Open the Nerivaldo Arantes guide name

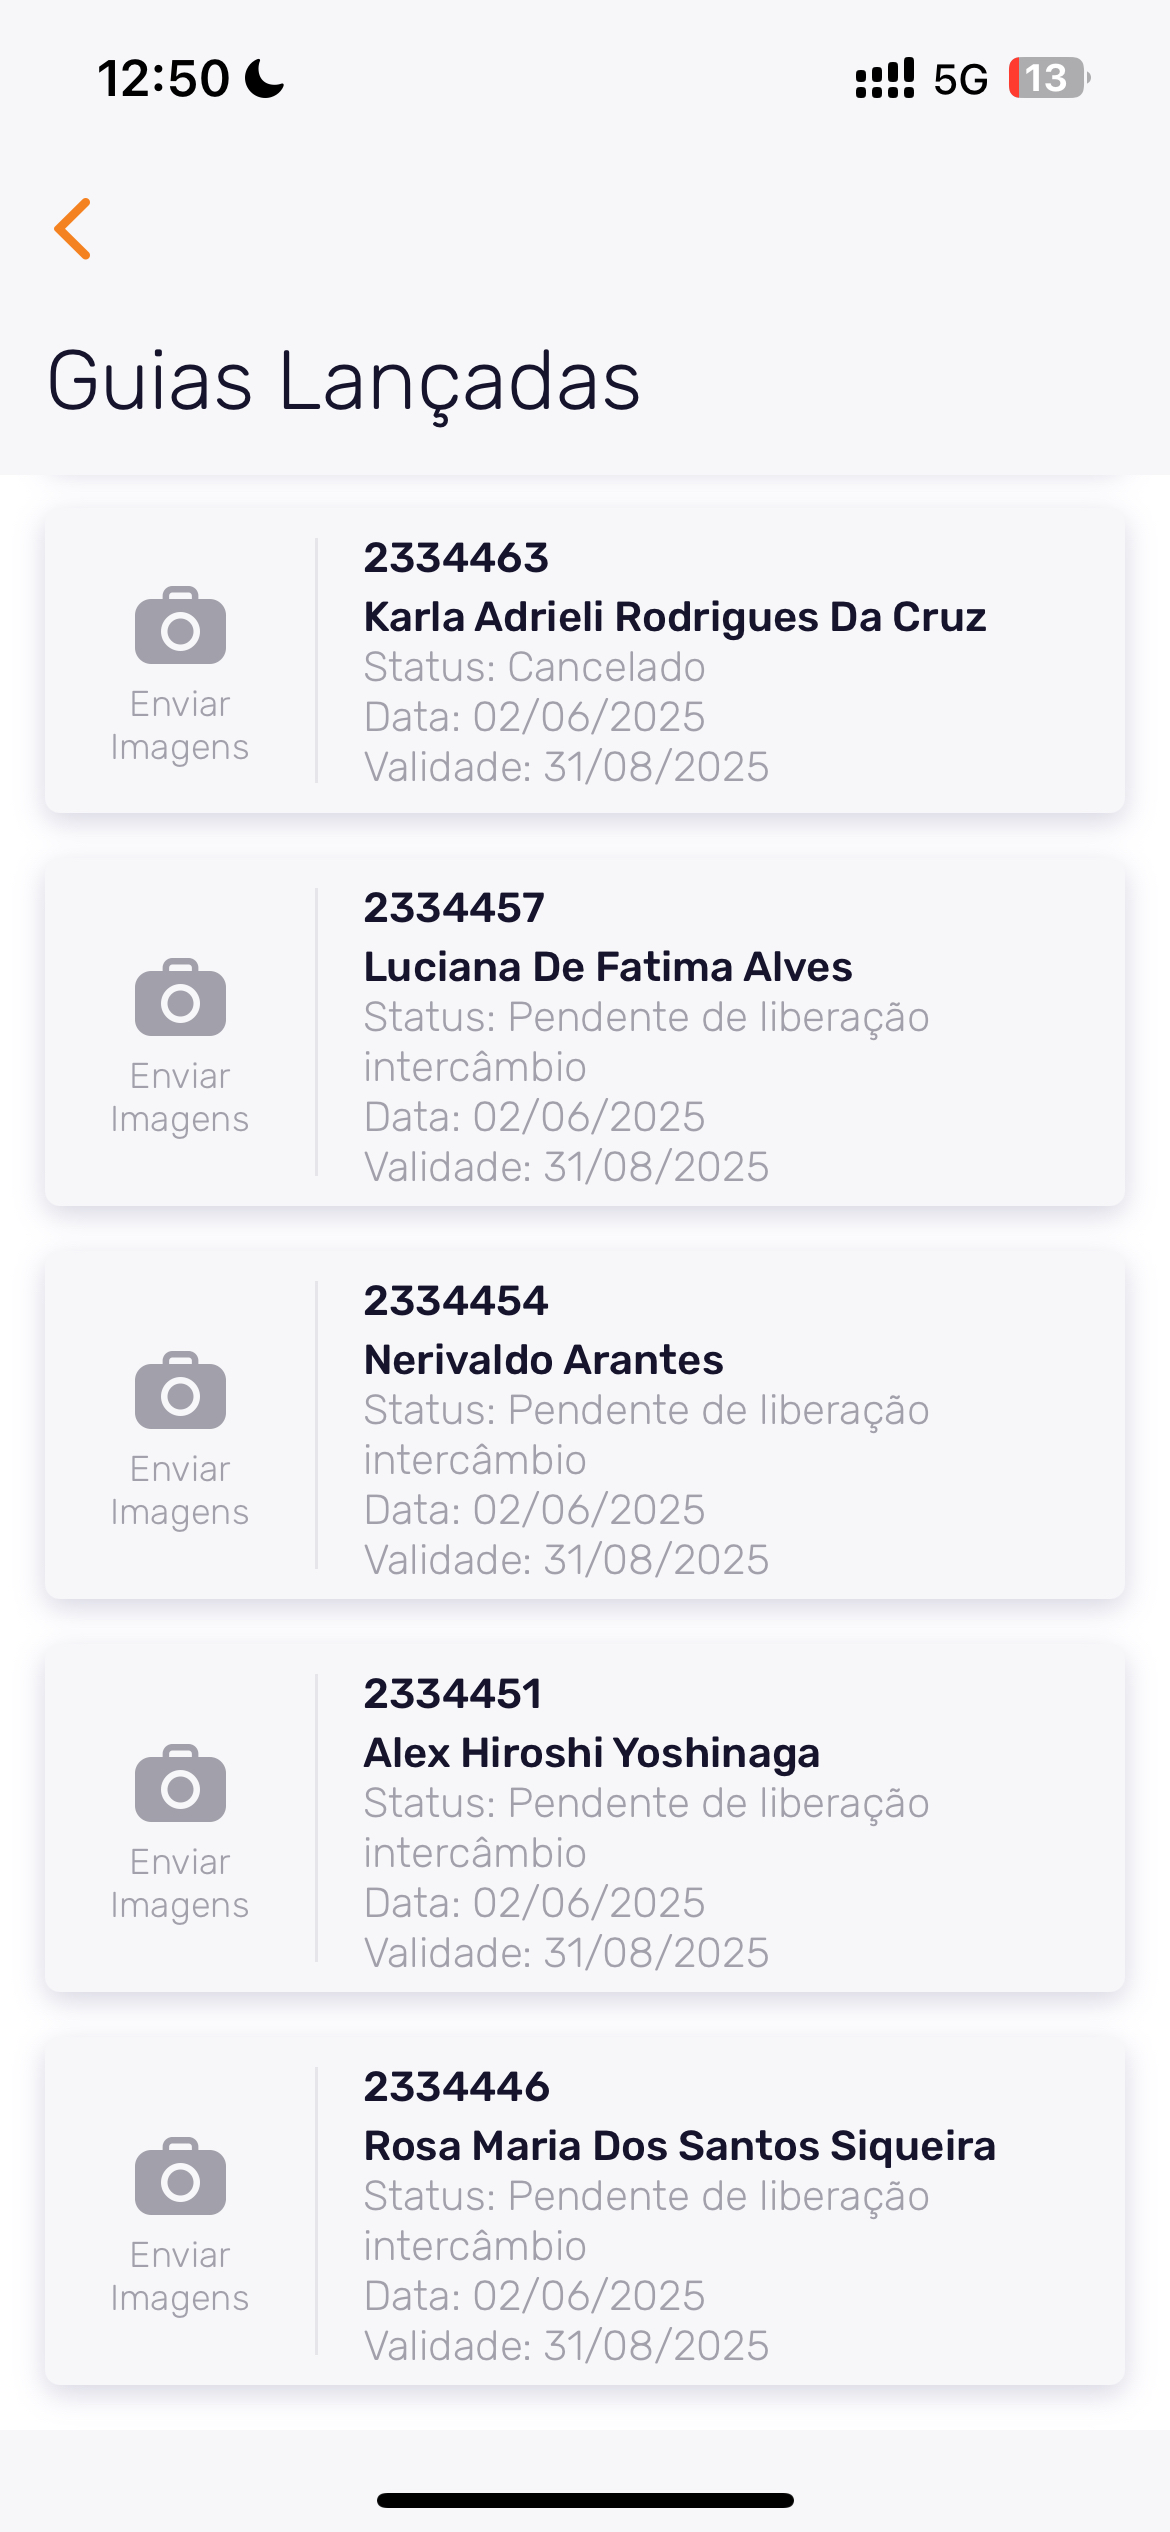tap(543, 1360)
